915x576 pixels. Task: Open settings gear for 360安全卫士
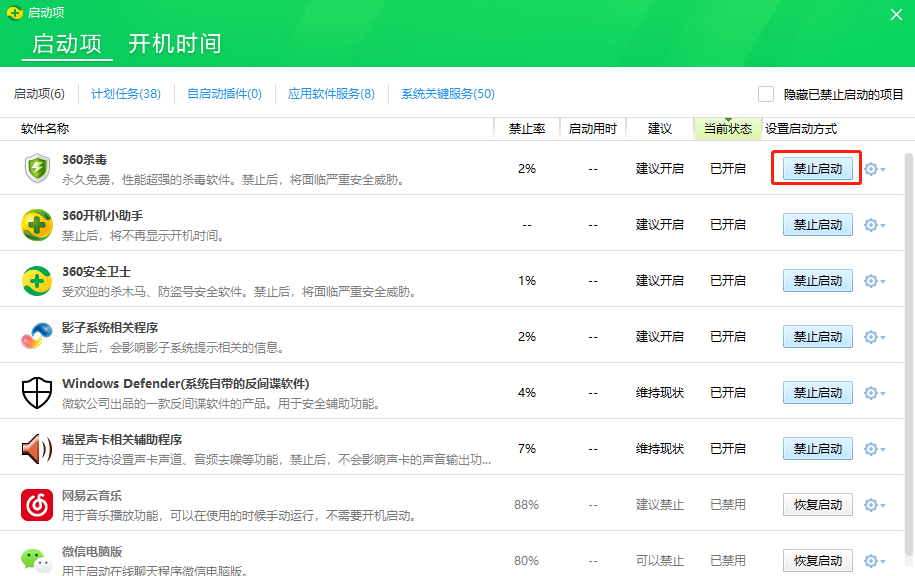[x=874, y=281]
